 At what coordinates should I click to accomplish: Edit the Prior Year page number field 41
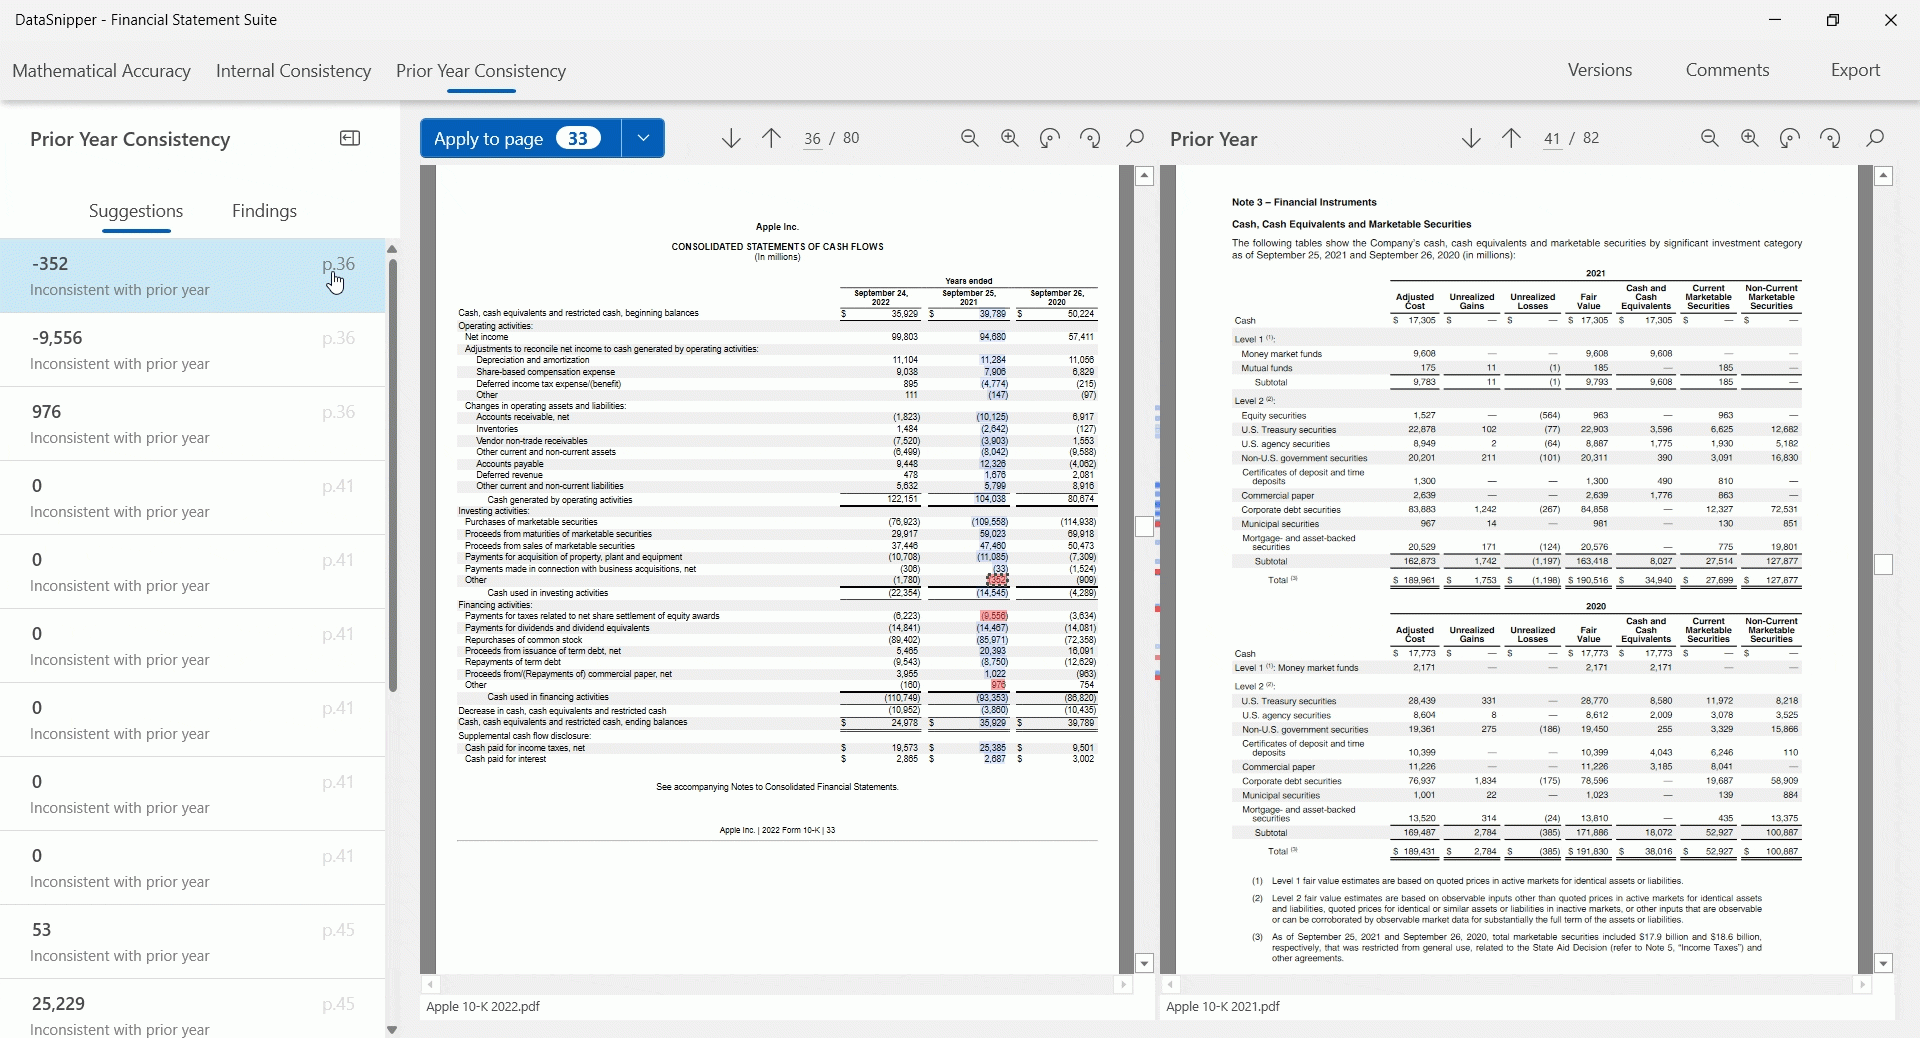click(1552, 139)
